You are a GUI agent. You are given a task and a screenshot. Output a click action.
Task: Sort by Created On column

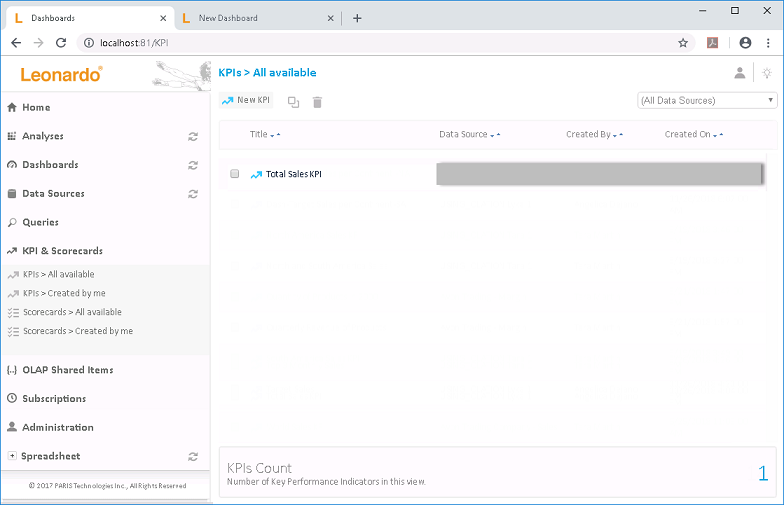(x=688, y=134)
